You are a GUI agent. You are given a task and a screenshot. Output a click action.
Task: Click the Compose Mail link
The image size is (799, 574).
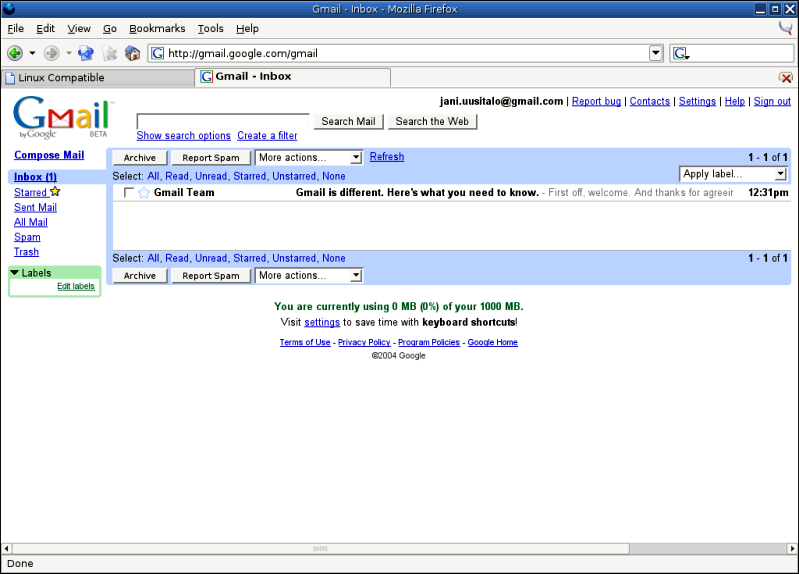click(49, 155)
